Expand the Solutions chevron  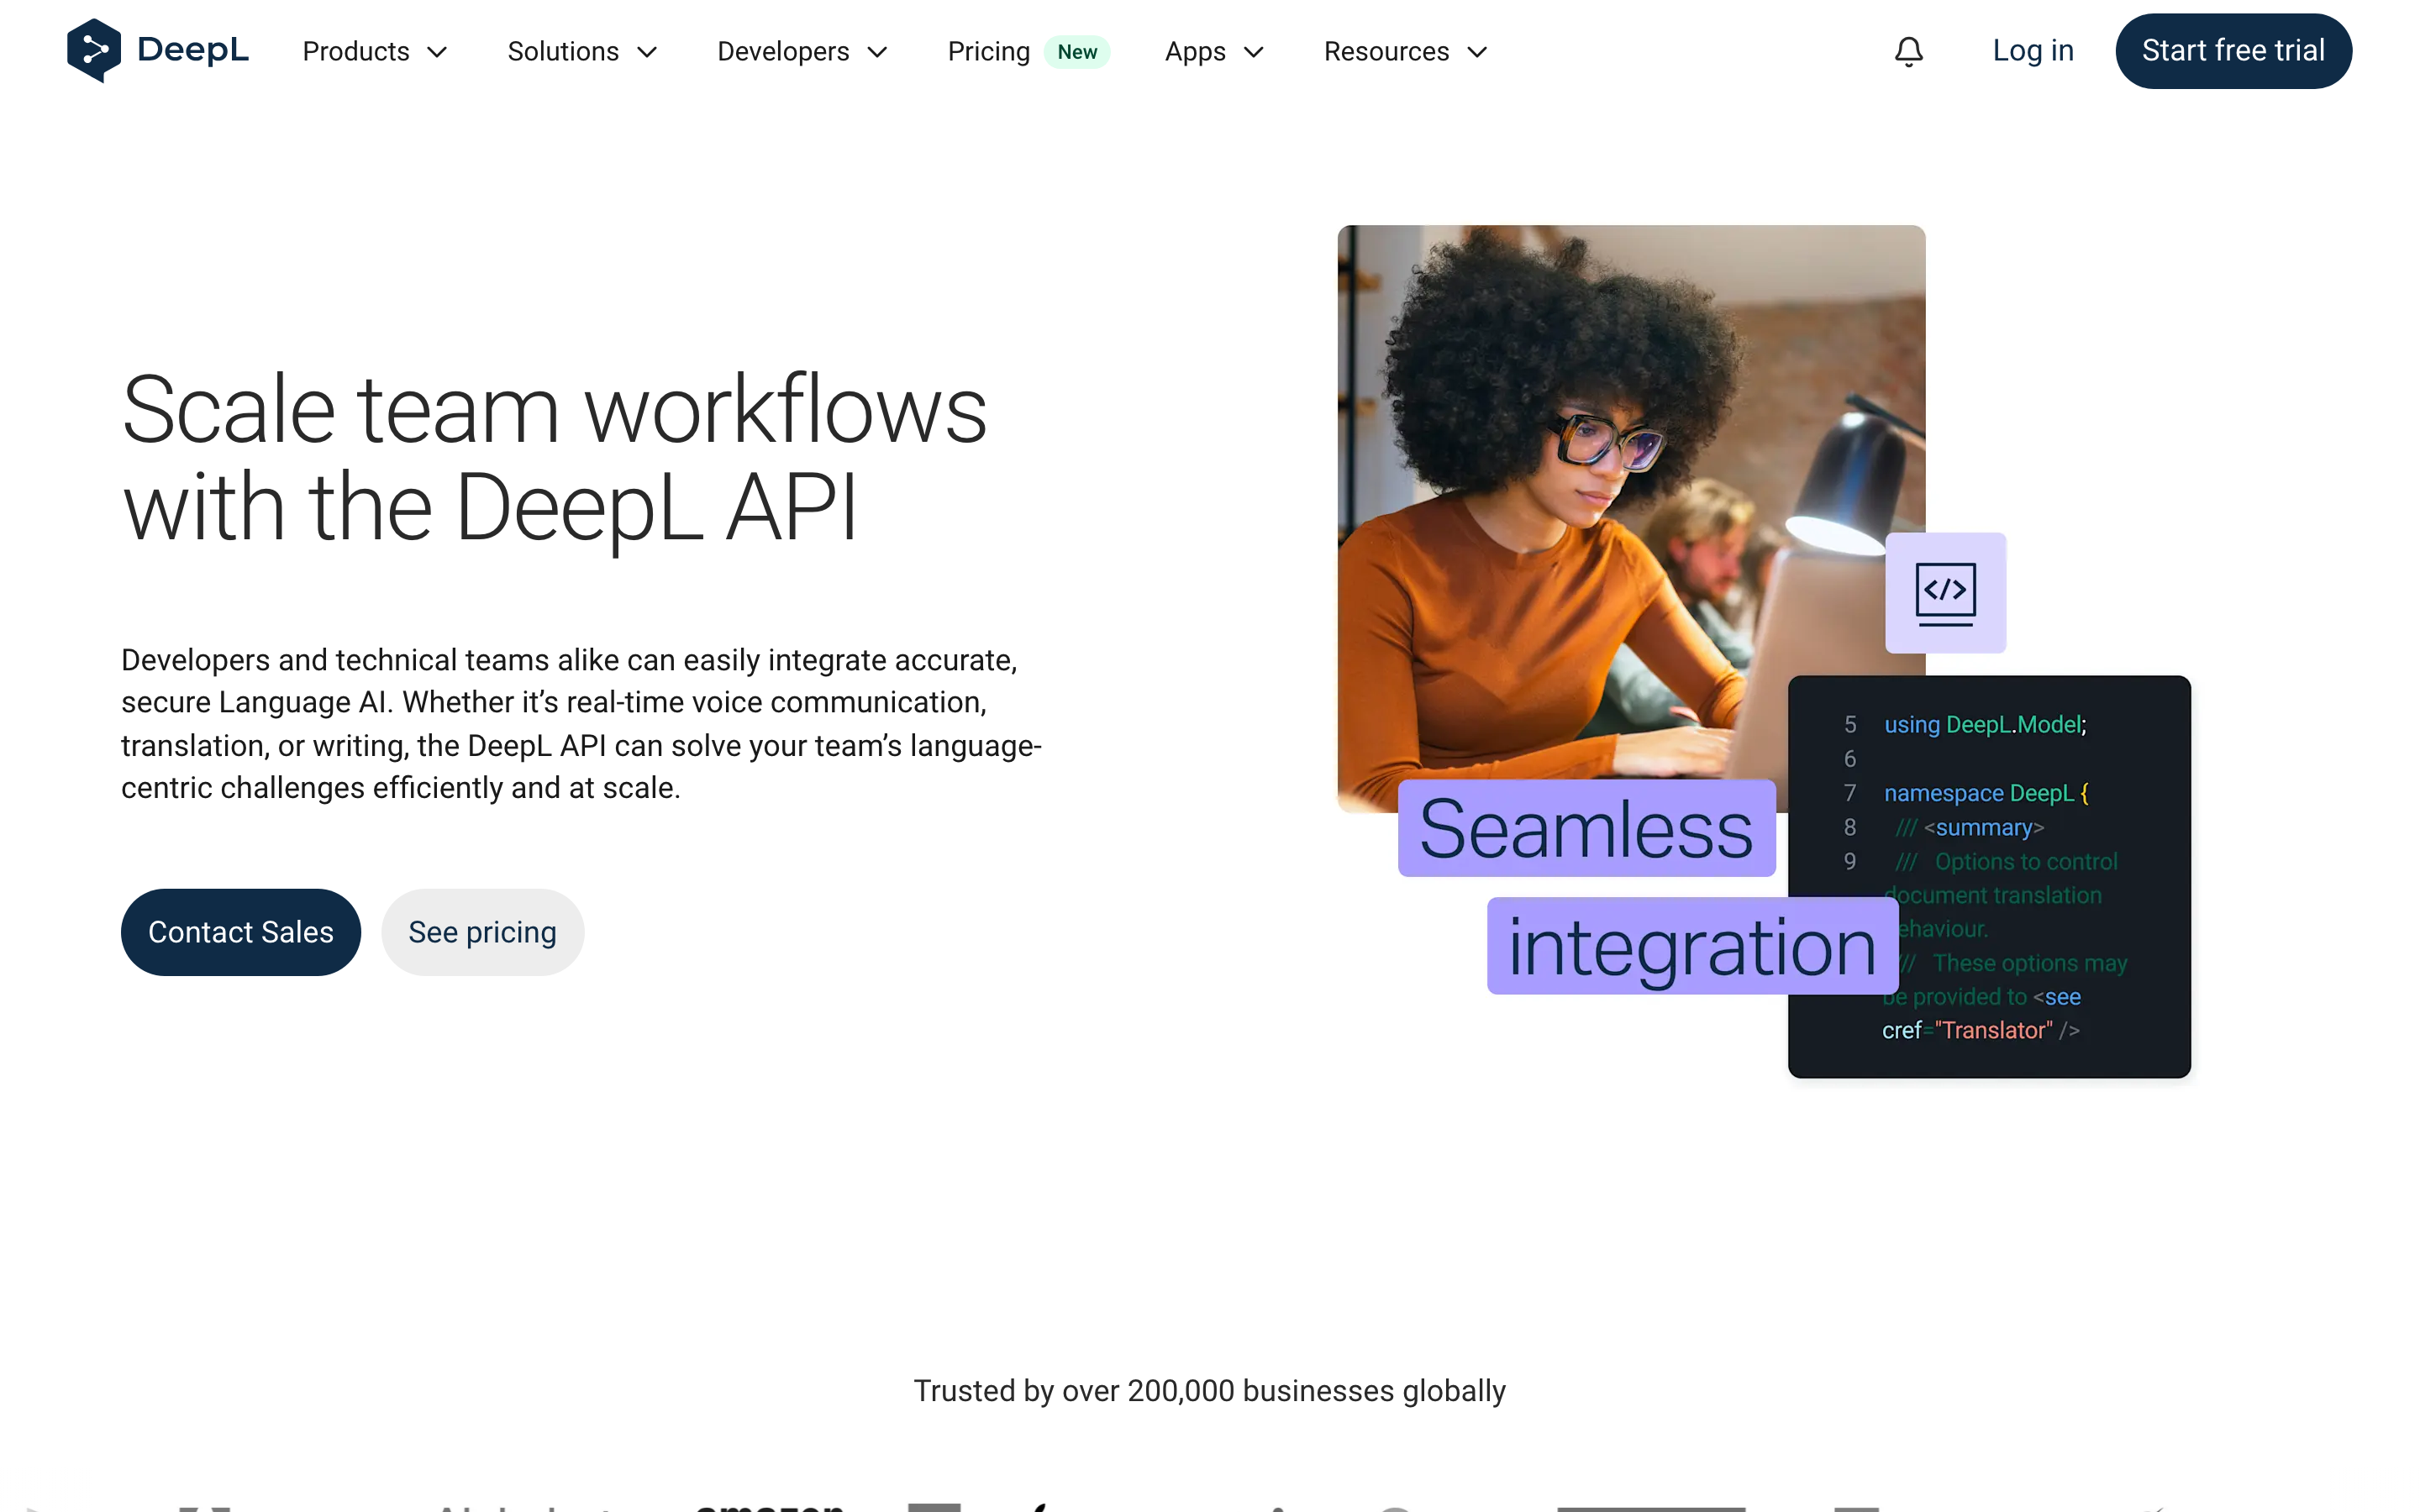(x=647, y=52)
